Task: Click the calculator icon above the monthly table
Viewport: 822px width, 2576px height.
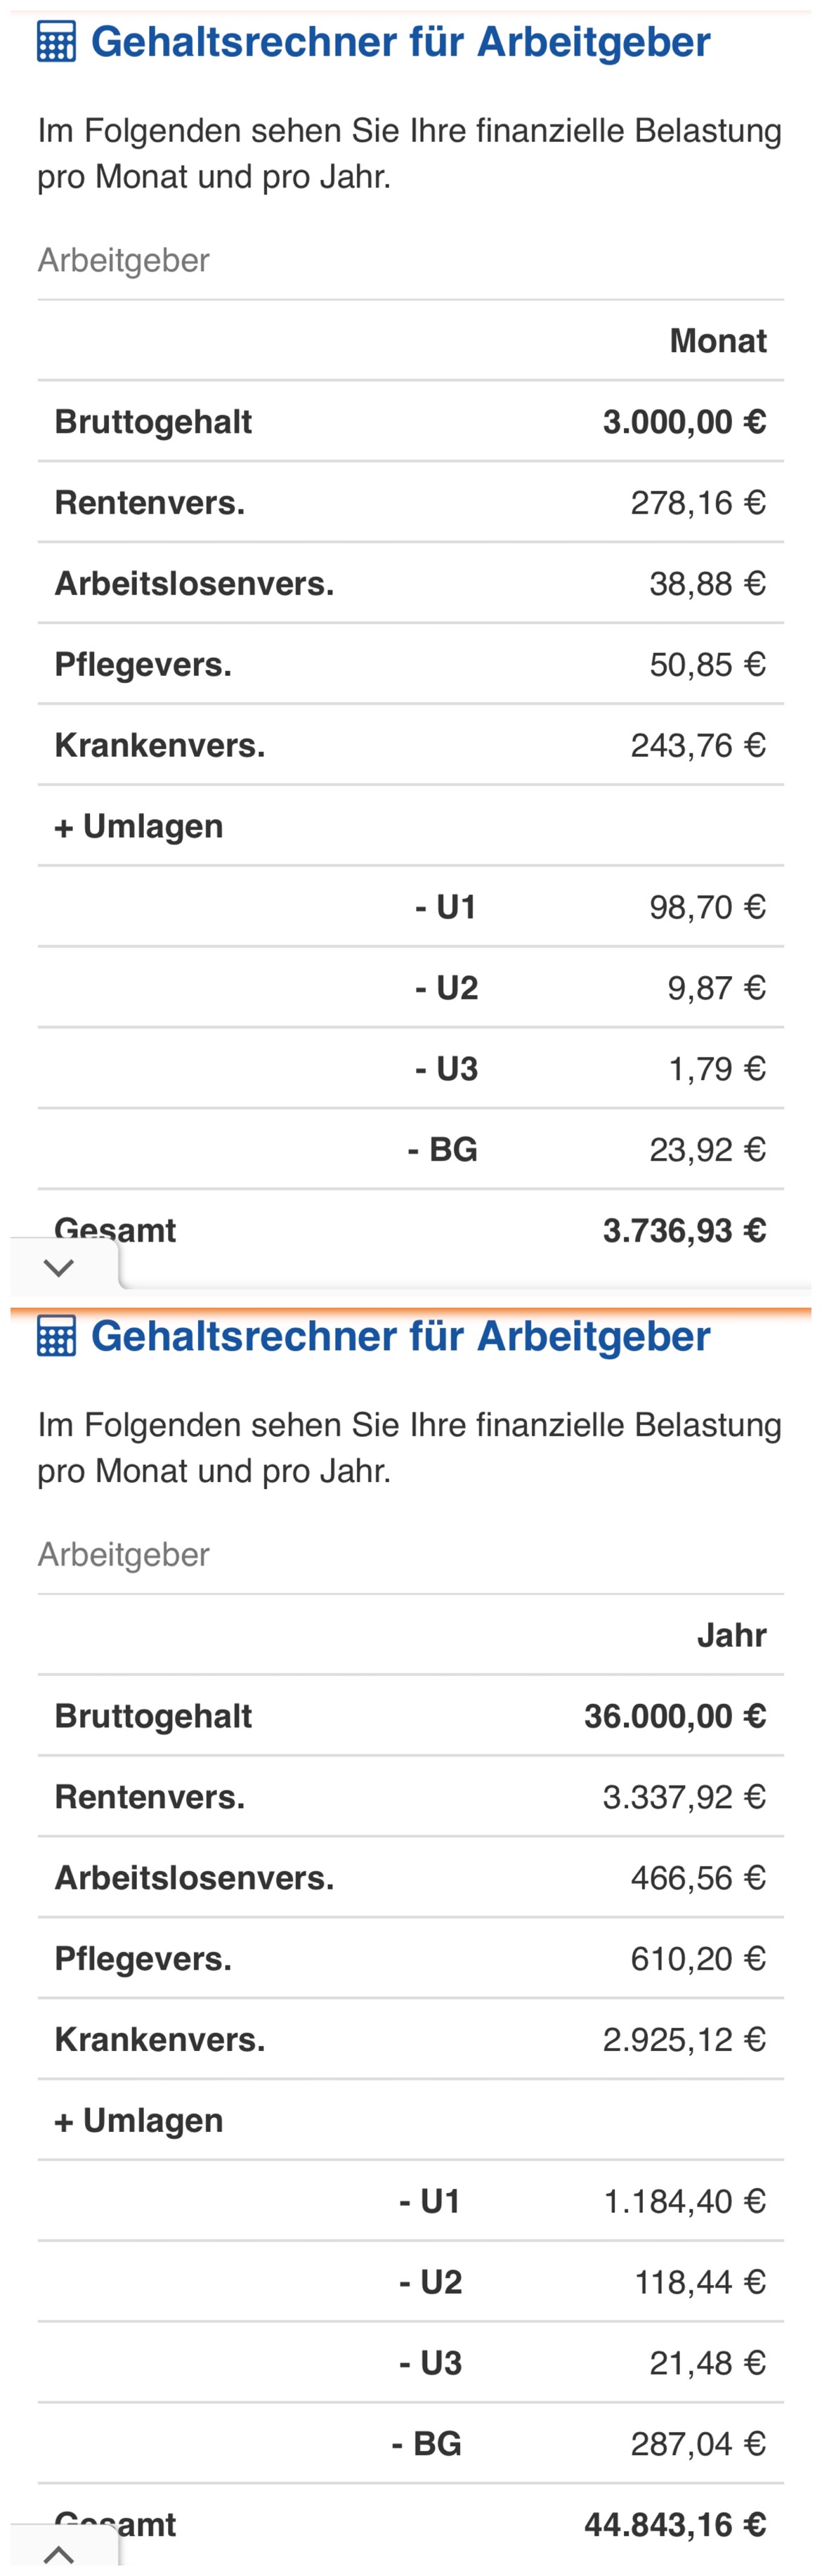Action: tap(56, 42)
